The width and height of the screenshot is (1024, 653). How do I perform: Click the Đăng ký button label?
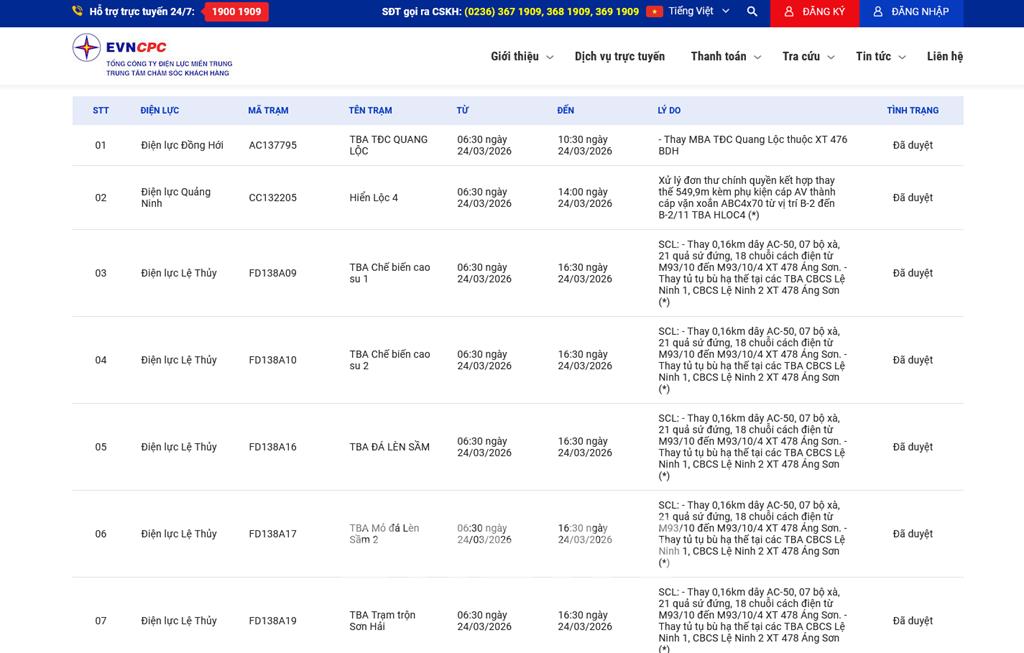[x=823, y=12]
